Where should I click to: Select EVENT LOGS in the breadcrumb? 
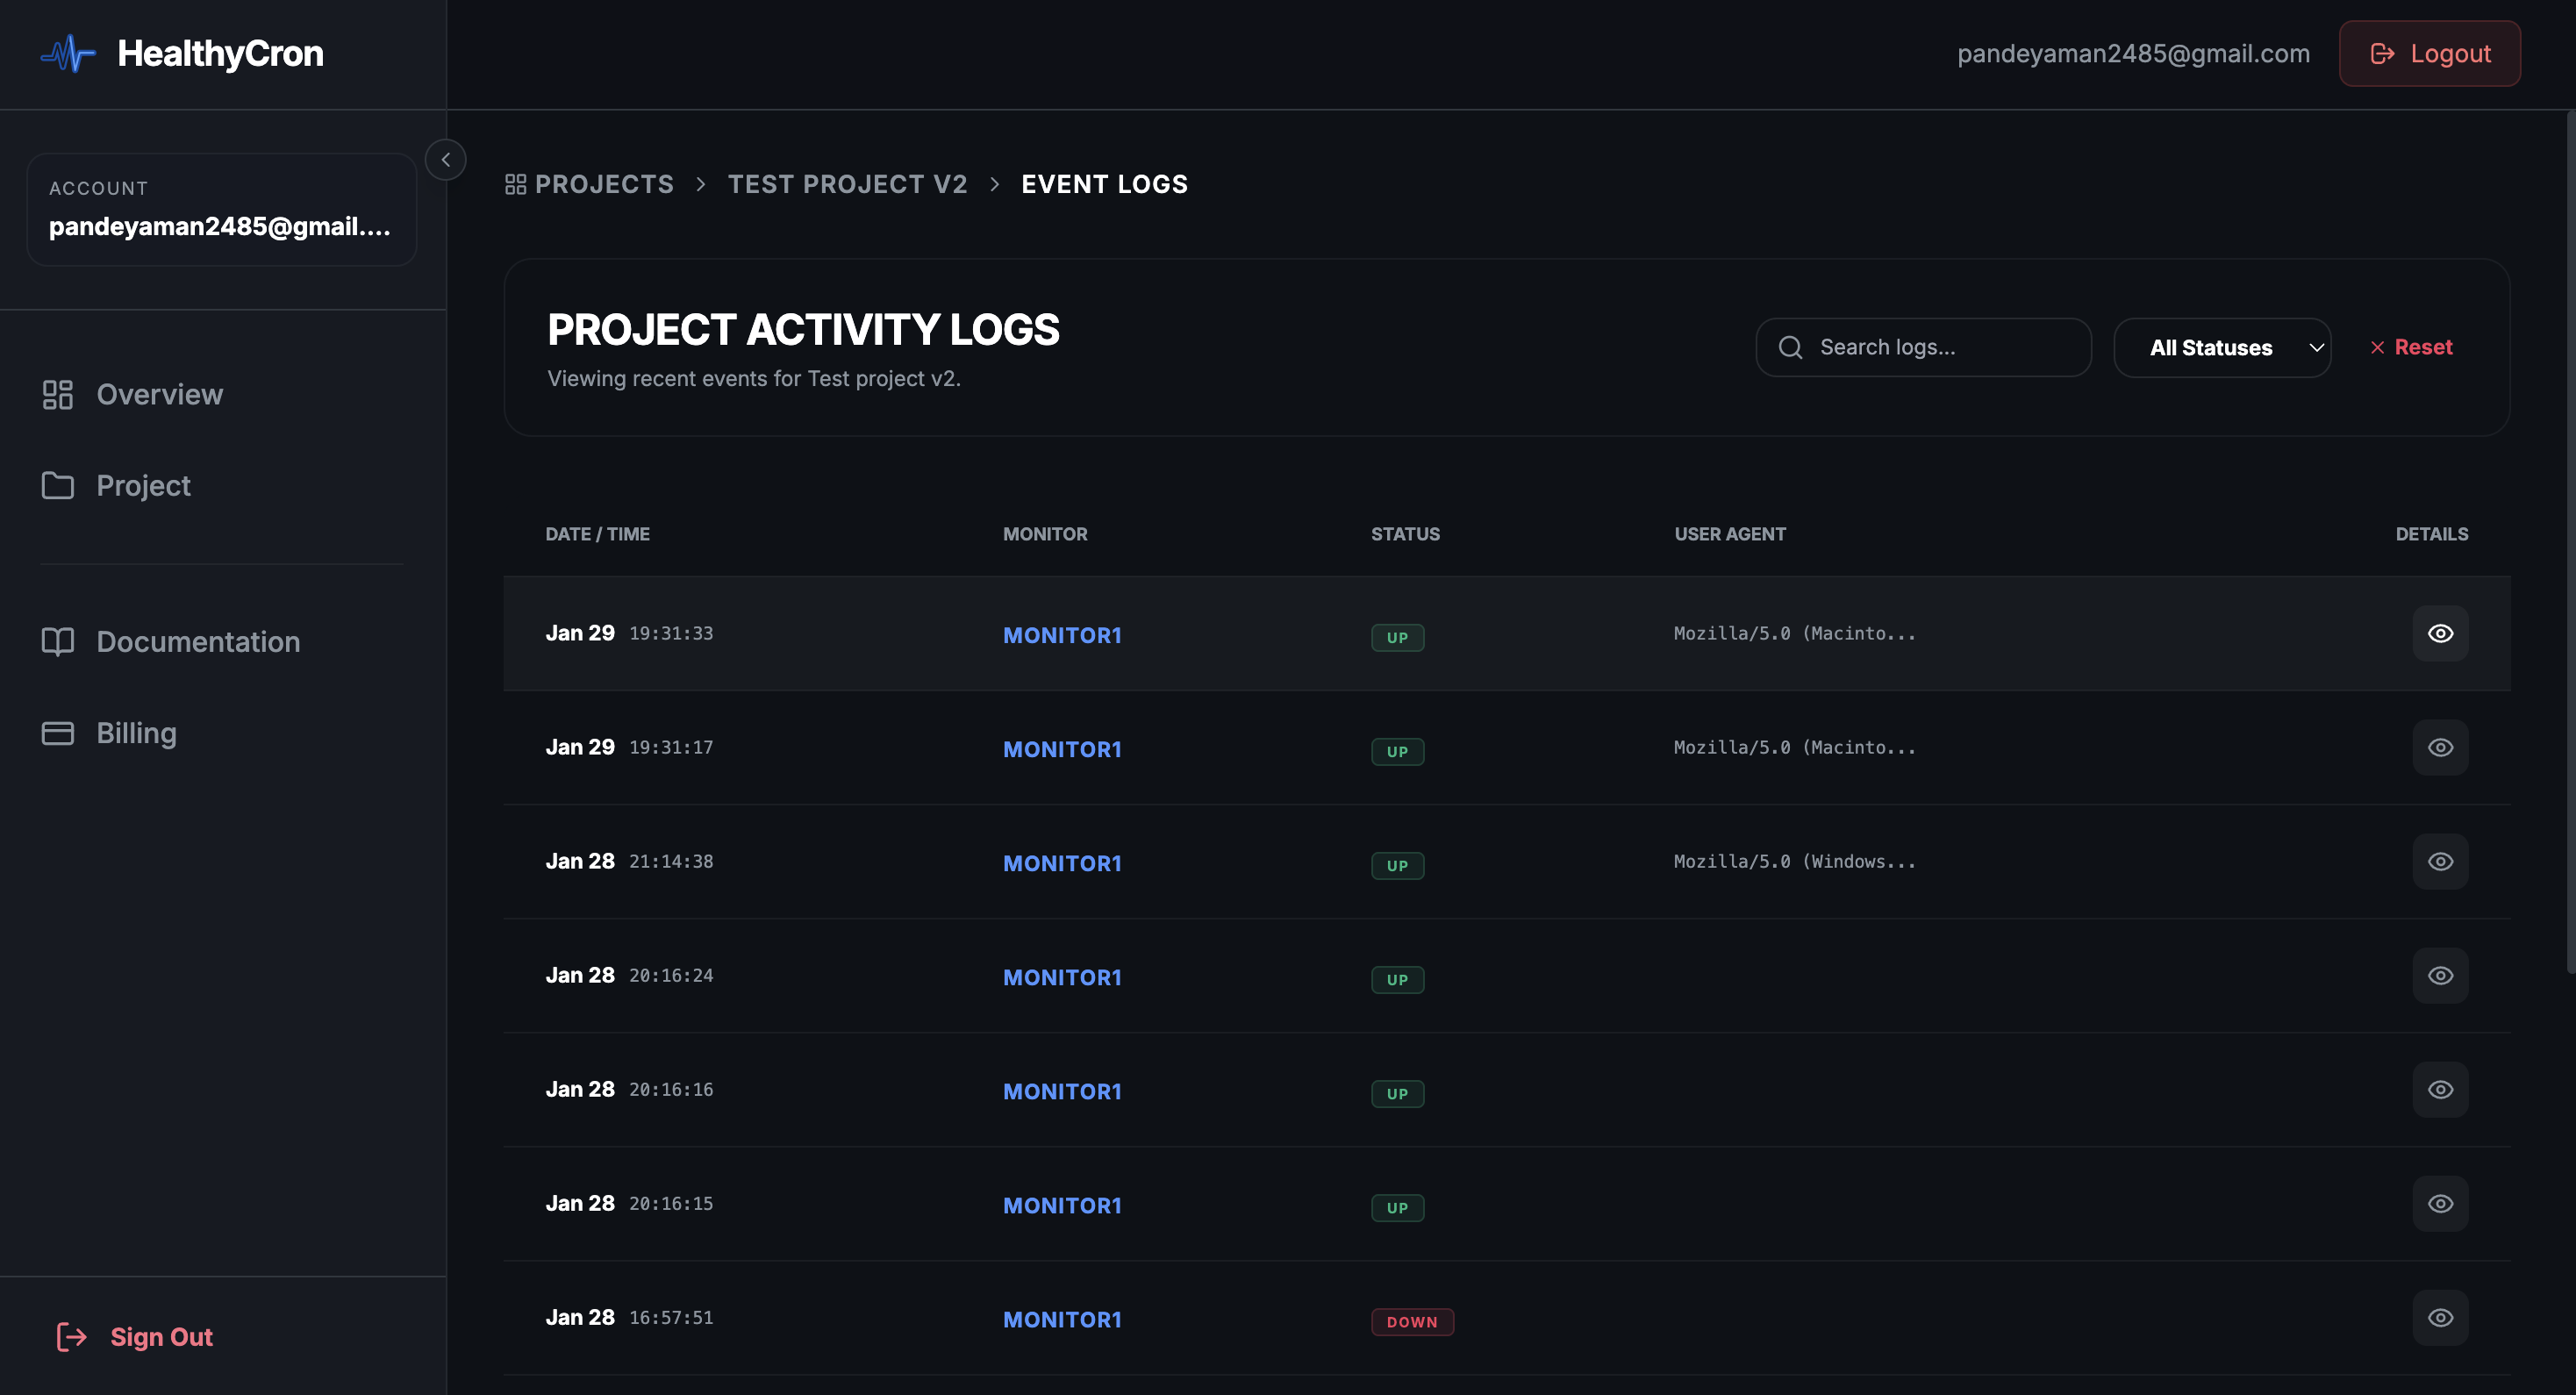[x=1104, y=183]
